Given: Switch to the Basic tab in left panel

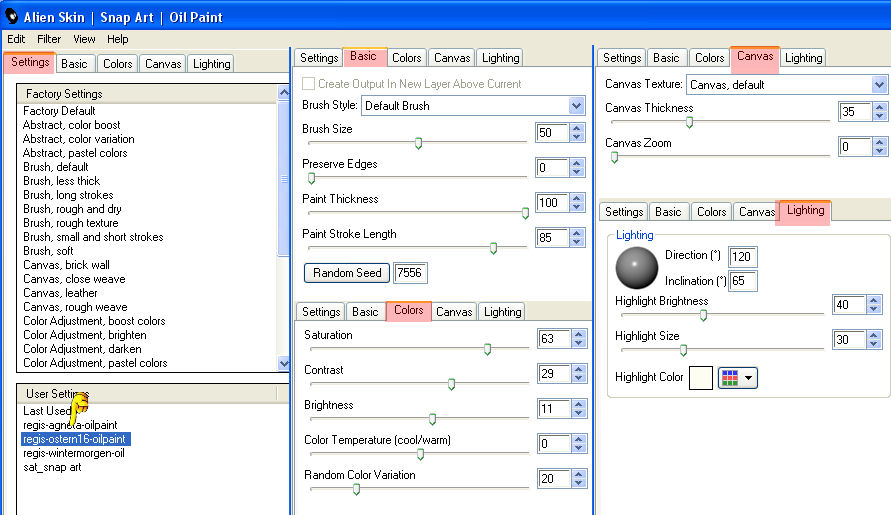Looking at the screenshot, I should click(x=74, y=64).
